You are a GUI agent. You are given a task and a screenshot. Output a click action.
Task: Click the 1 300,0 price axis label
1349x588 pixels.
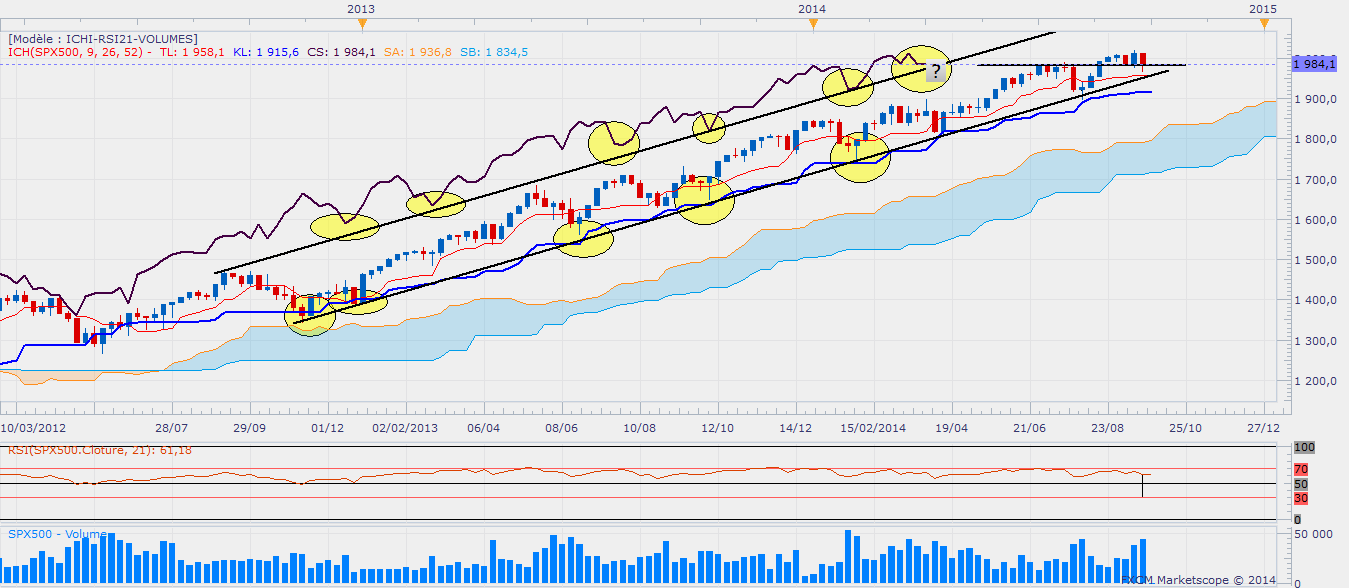(1317, 341)
